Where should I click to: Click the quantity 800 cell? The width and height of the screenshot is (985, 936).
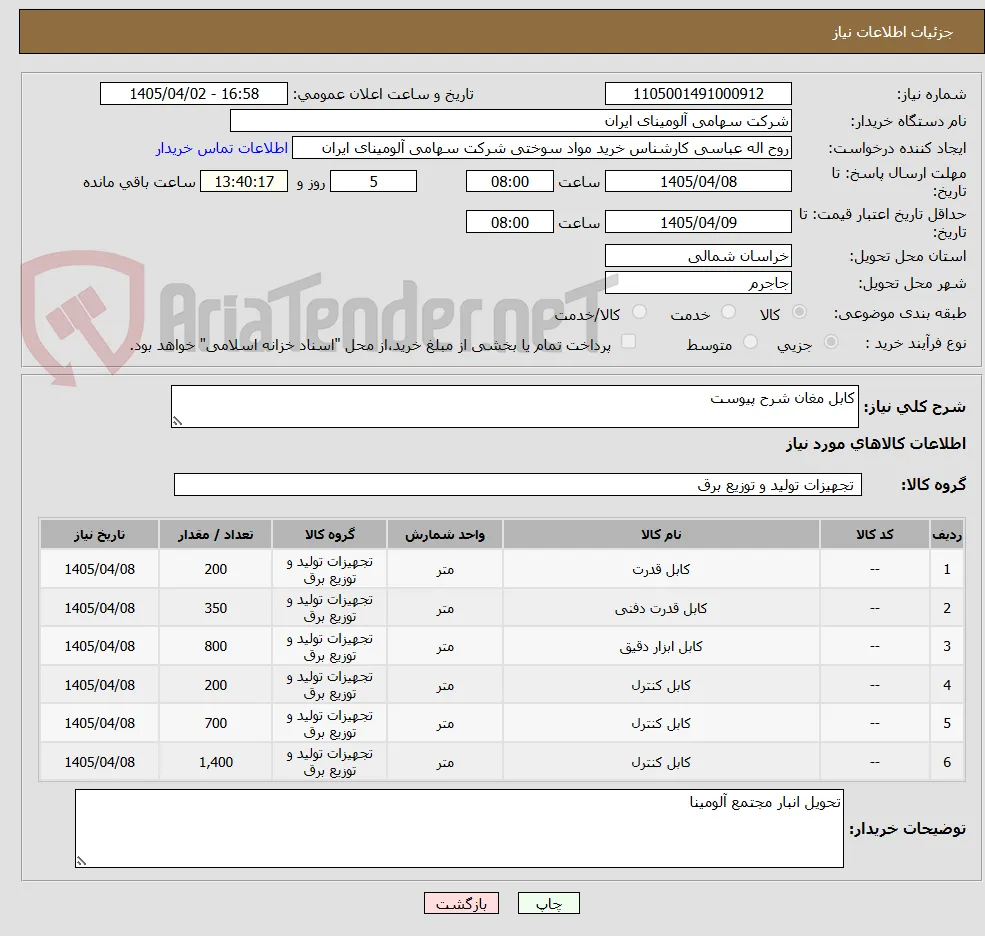[x=215, y=646]
